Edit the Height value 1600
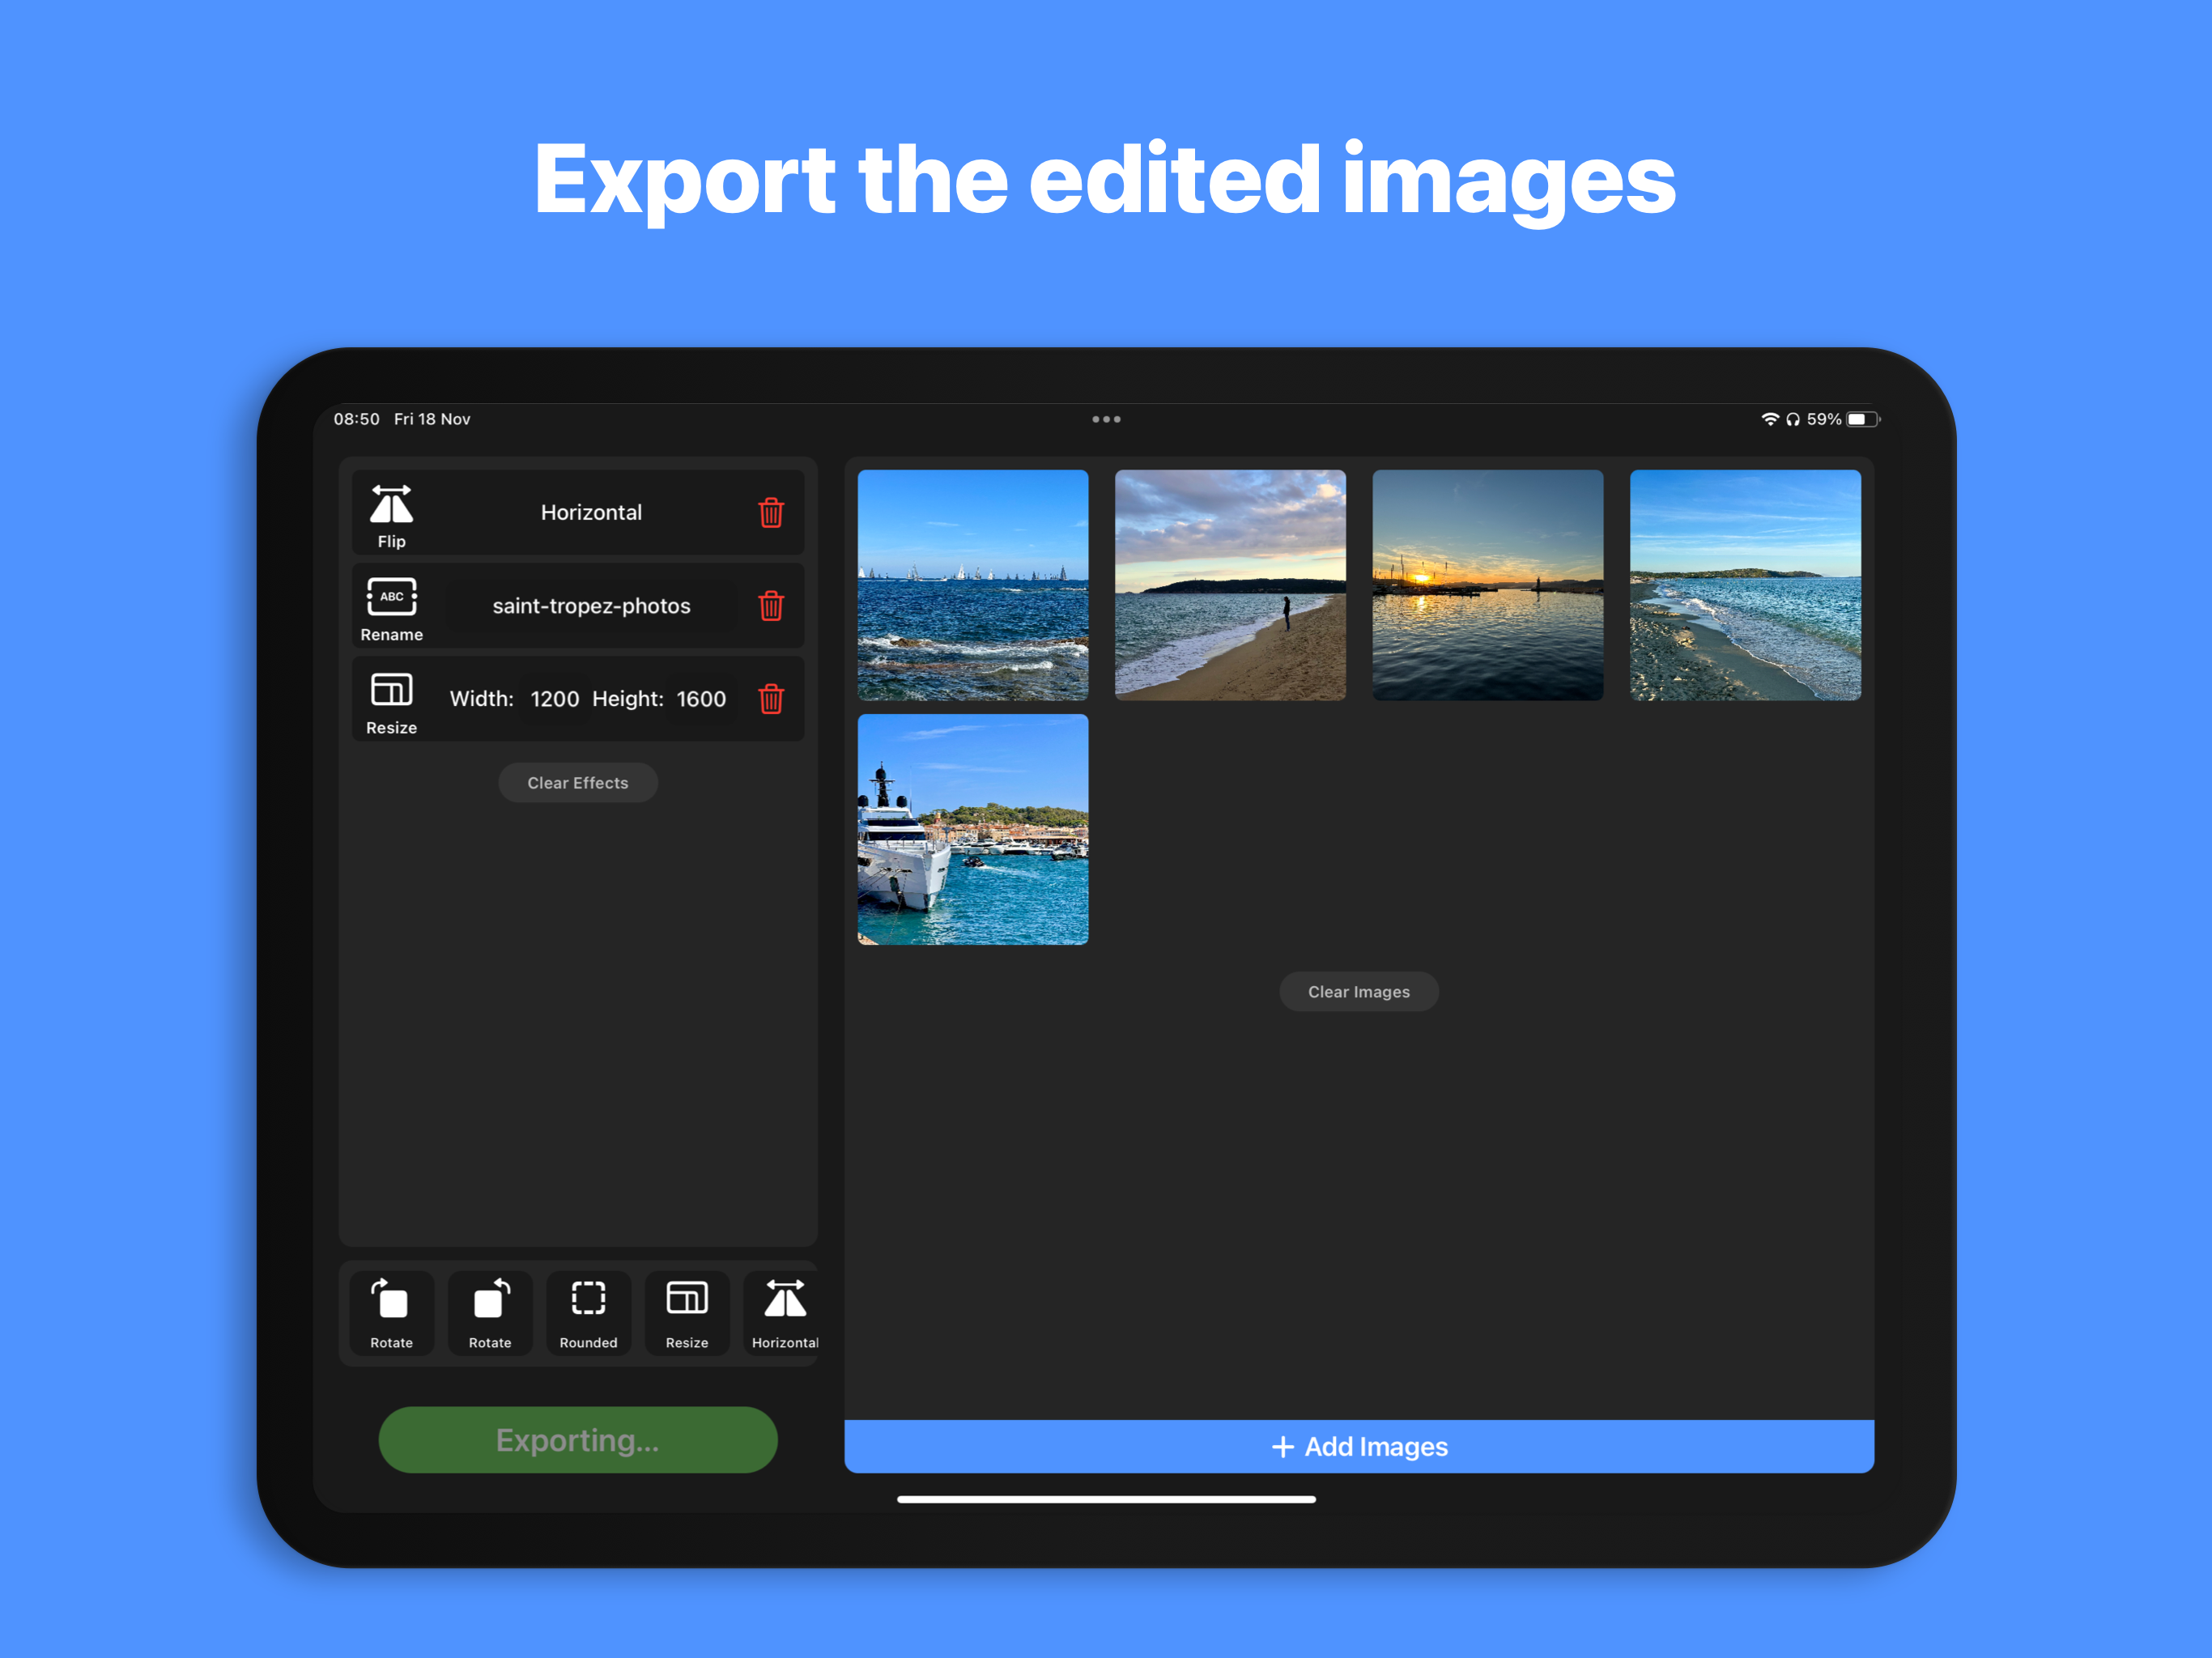 click(x=701, y=699)
